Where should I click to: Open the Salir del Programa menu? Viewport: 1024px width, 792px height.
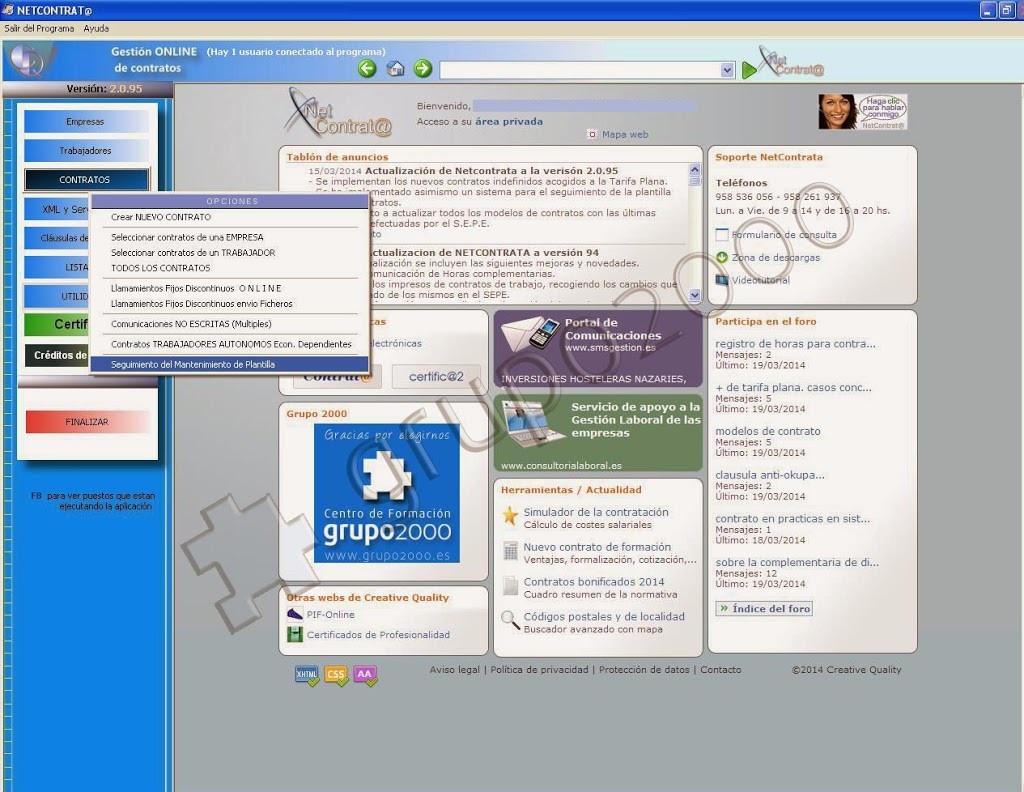[39, 29]
